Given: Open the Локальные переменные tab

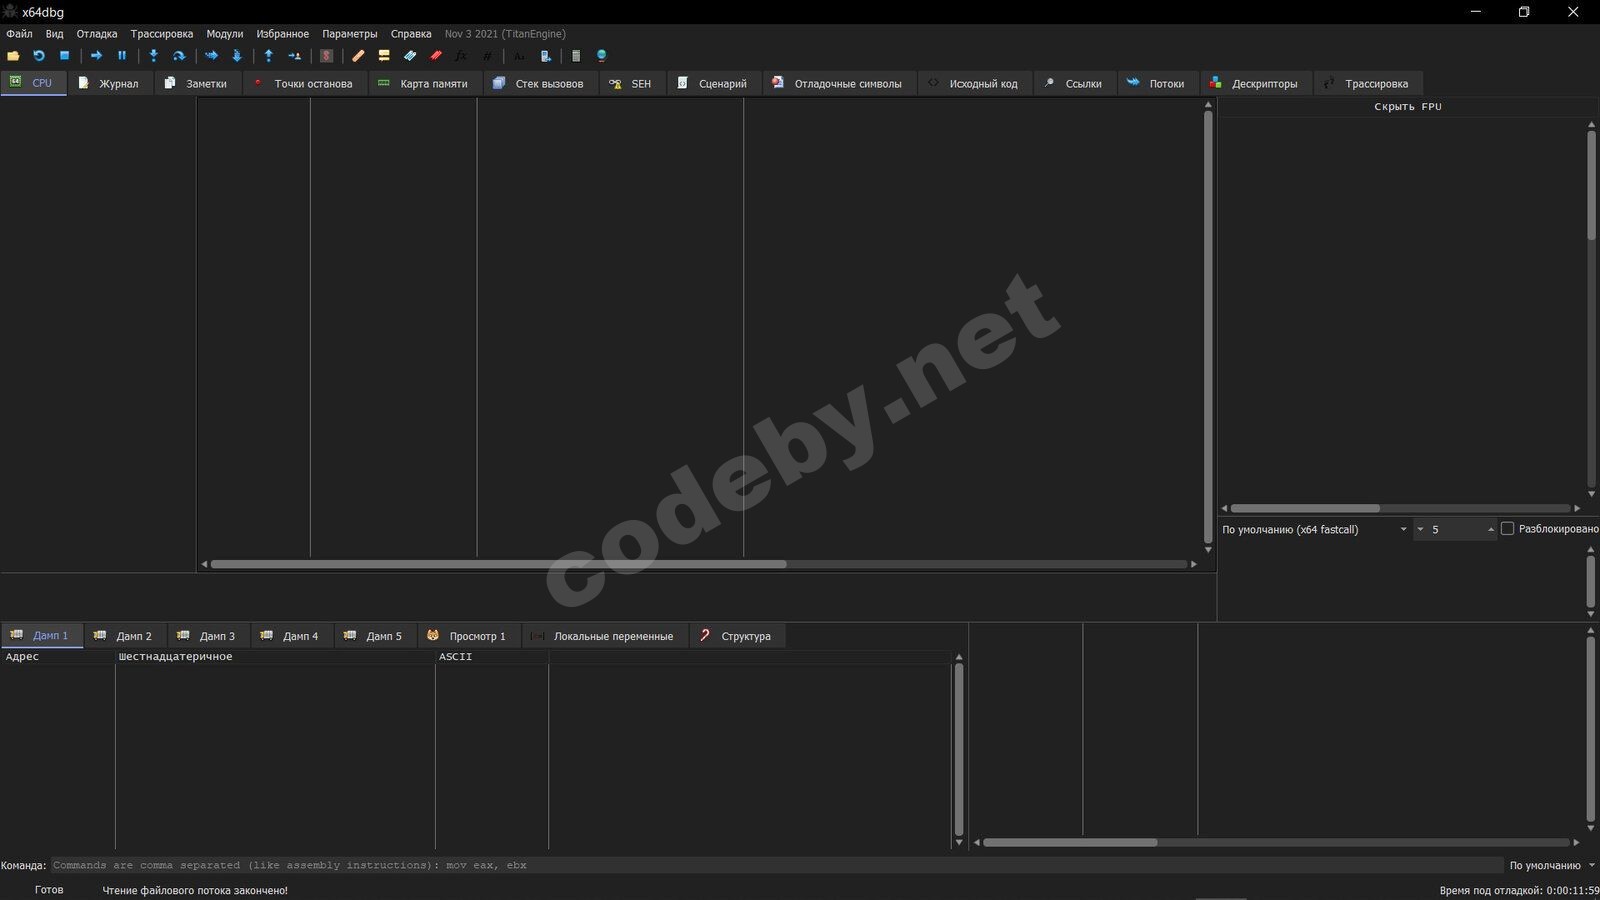Looking at the screenshot, I should (x=605, y=635).
